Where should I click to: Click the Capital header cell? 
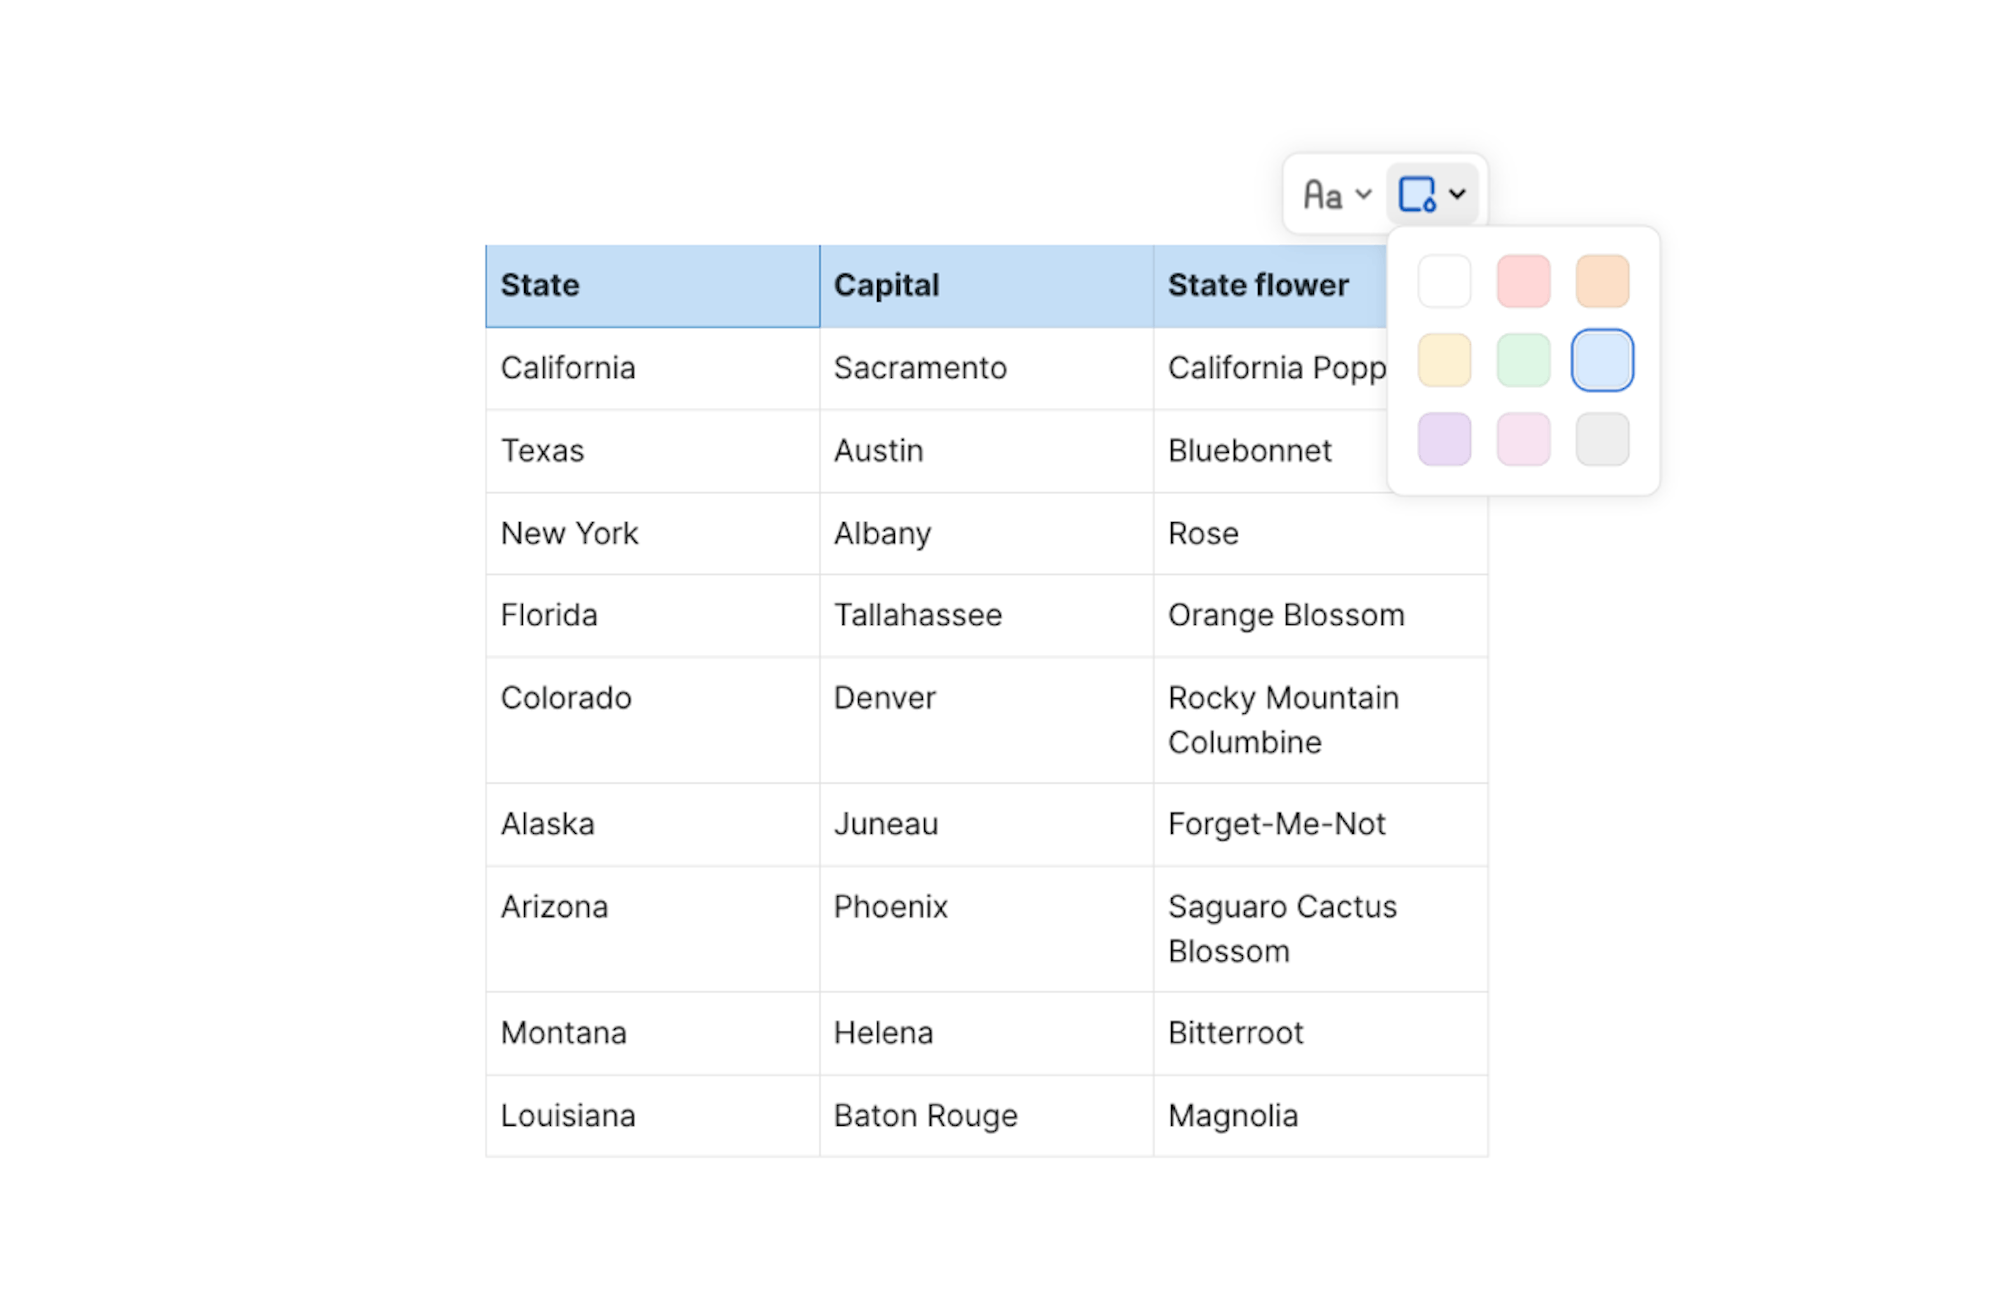click(986, 286)
